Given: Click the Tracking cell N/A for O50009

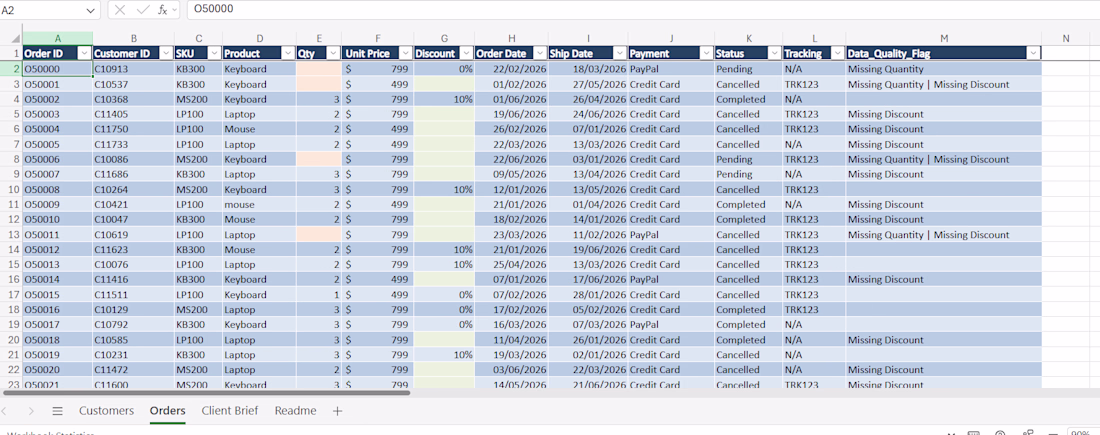Looking at the screenshot, I should coord(814,204).
